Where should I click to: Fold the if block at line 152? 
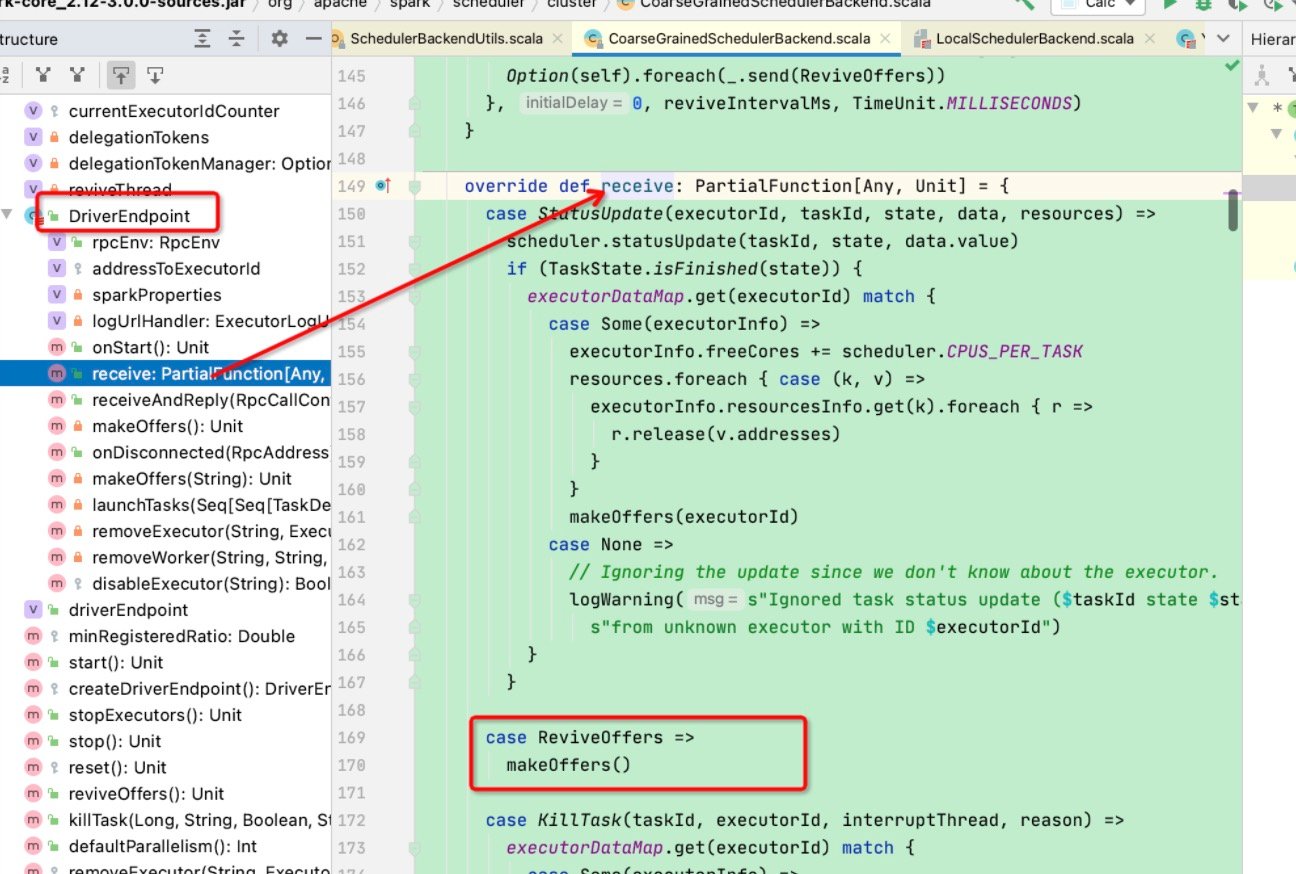pos(414,269)
